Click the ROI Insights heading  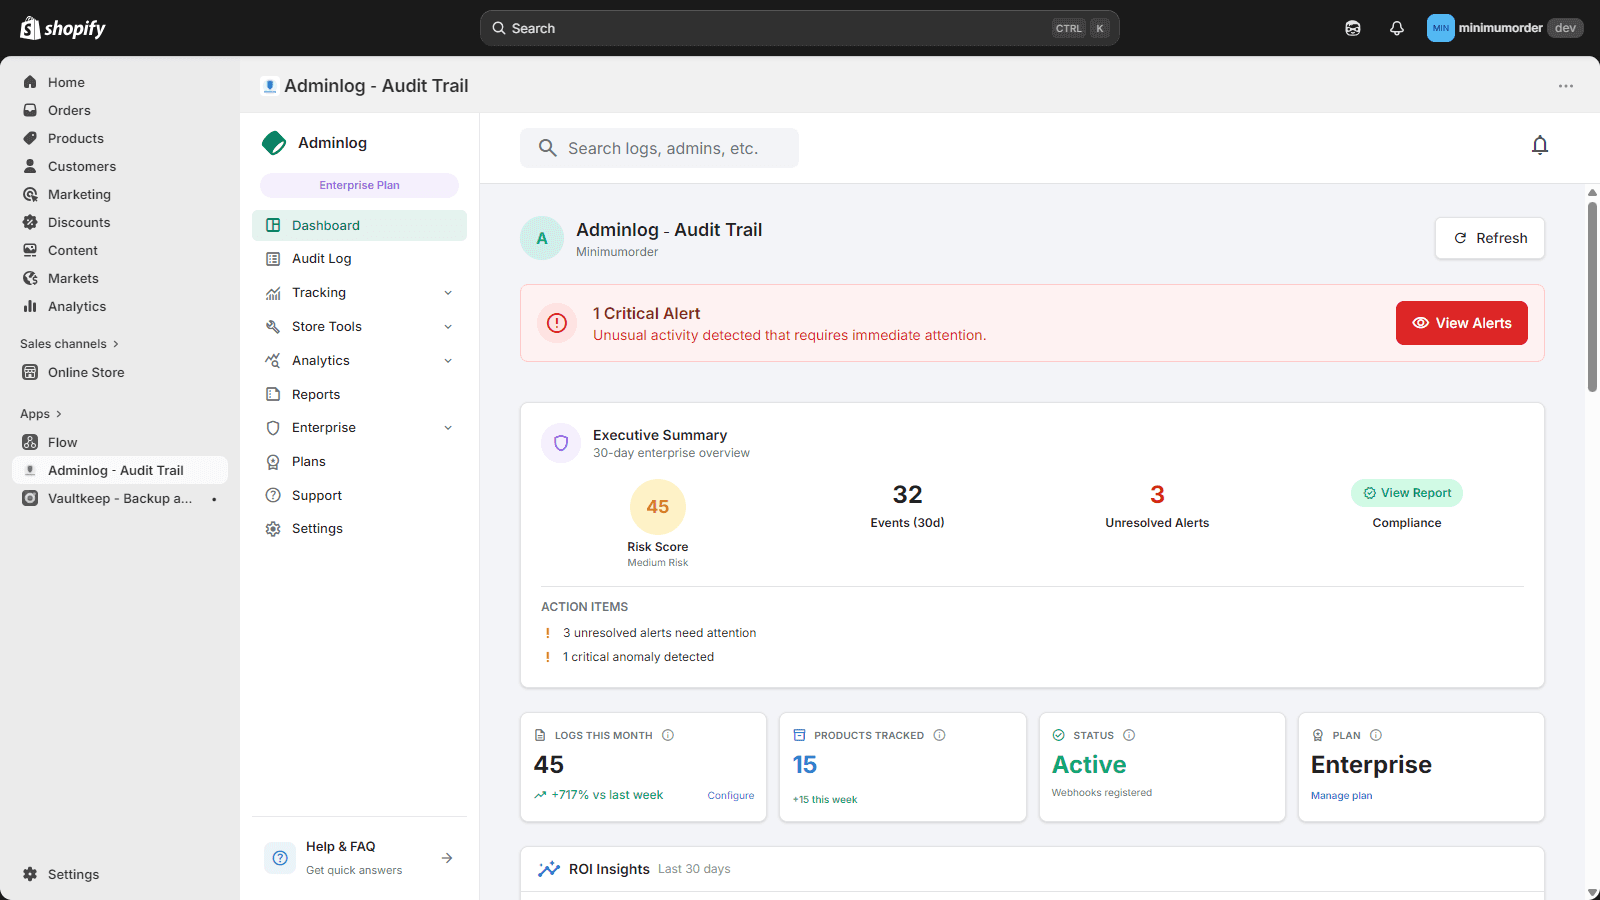(609, 869)
